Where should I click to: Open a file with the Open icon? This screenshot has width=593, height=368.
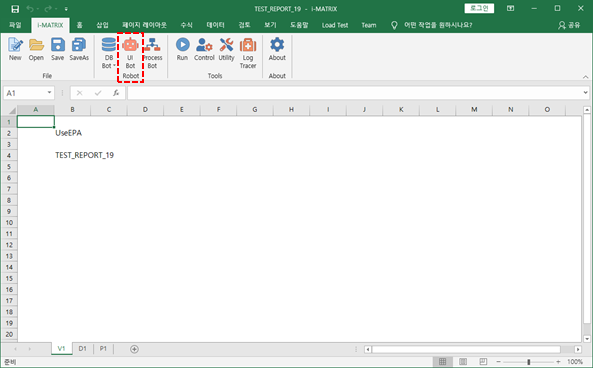pyautogui.click(x=36, y=49)
